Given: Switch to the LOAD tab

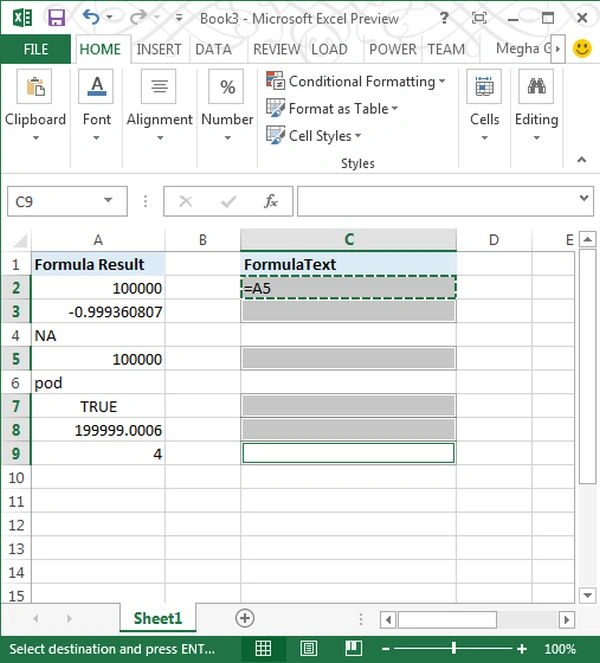Looking at the screenshot, I should pyautogui.click(x=329, y=49).
